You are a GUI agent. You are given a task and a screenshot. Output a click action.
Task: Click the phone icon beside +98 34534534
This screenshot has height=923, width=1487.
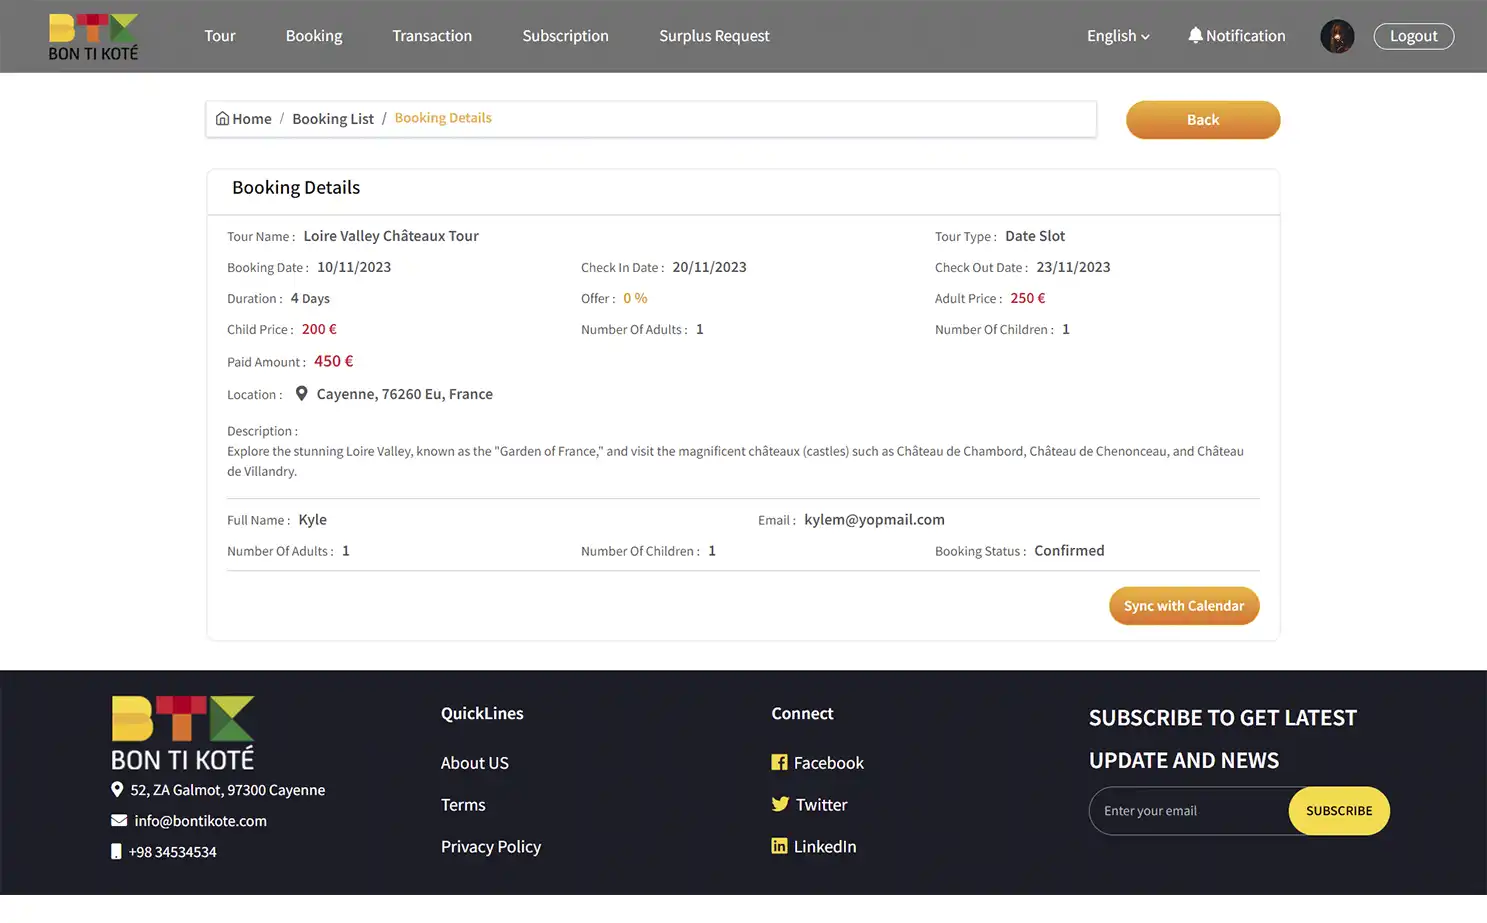[116, 851]
